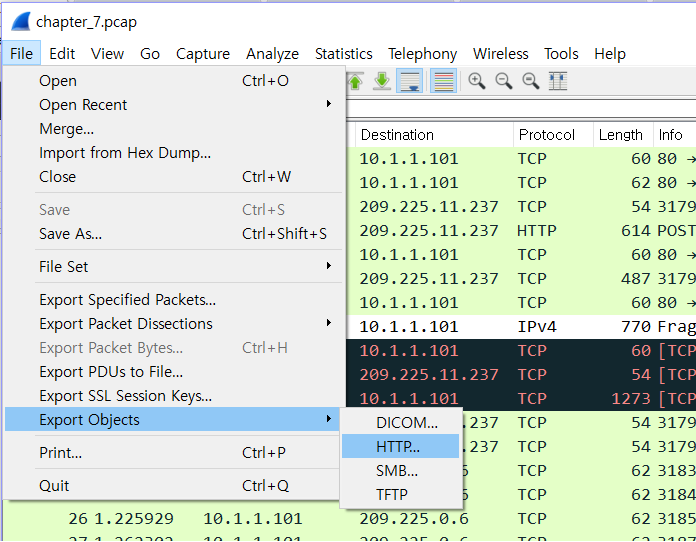This screenshot has width=696, height=542.
Task: Toggle colorize packet list icon
Action: [x=443, y=81]
